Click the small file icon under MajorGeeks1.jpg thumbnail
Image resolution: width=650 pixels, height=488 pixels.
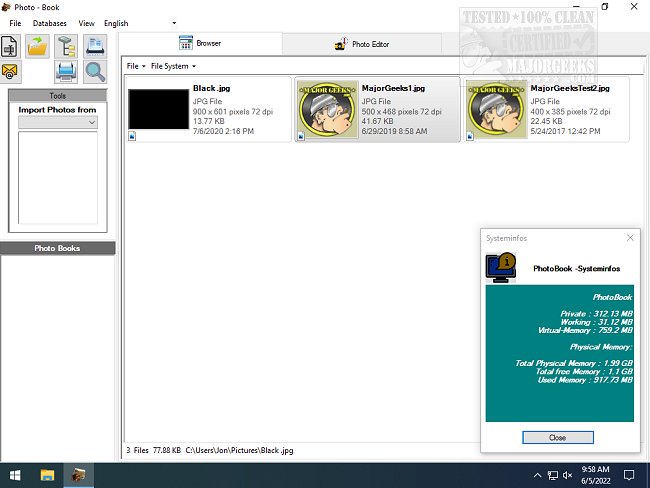(301, 136)
